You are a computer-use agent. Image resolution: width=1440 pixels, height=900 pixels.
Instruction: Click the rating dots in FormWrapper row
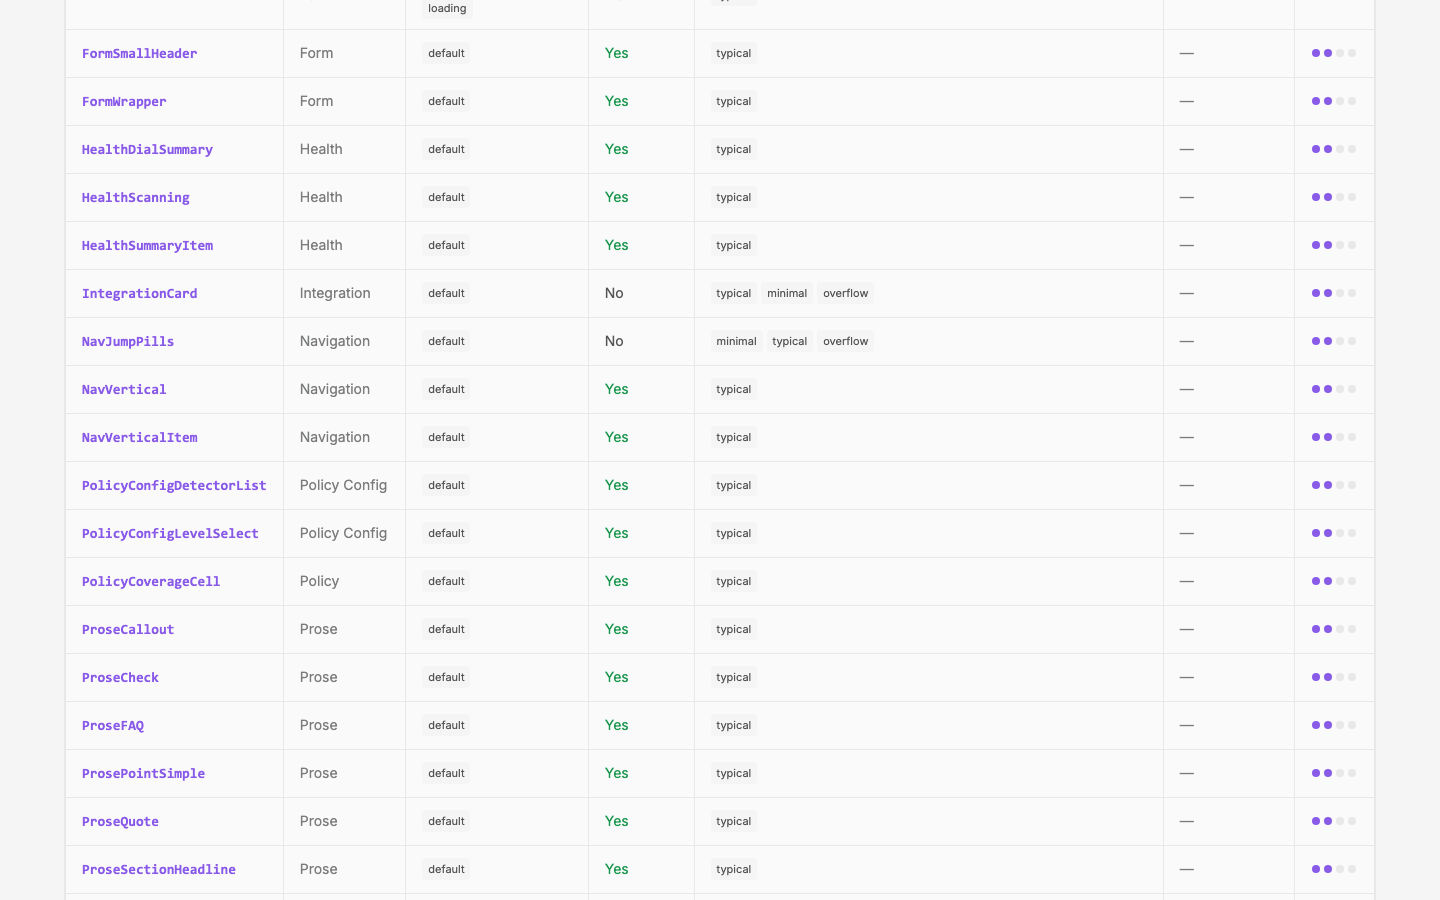click(1334, 101)
